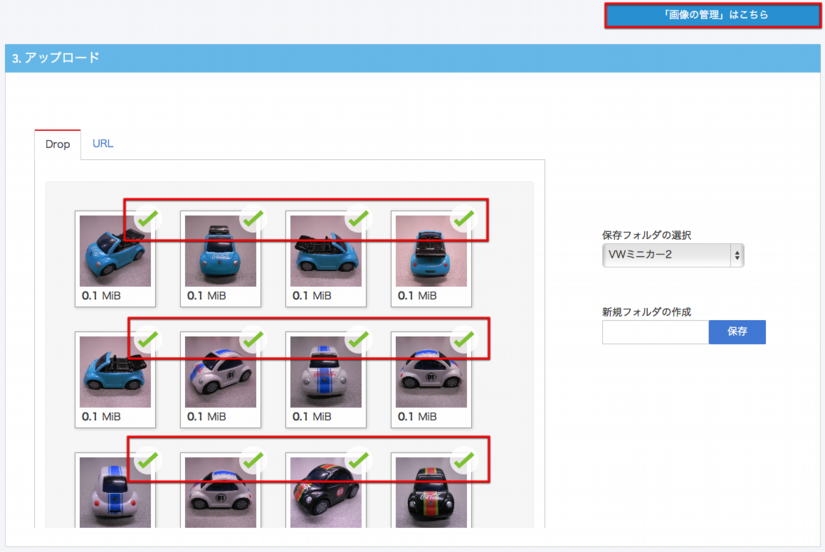825x552 pixels.
Task: Click checkmark on middle-row blue convertible thumbnail
Action: click(147, 340)
